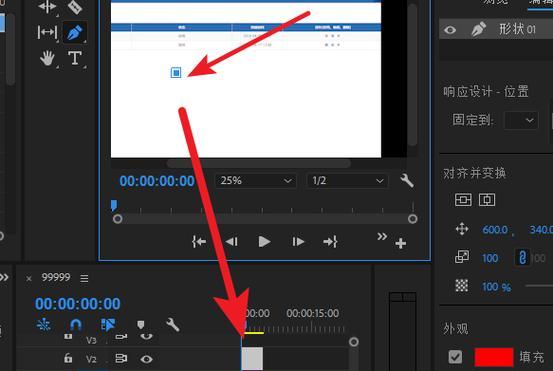Hide the V3 track output eye

(x=146, y=336)
